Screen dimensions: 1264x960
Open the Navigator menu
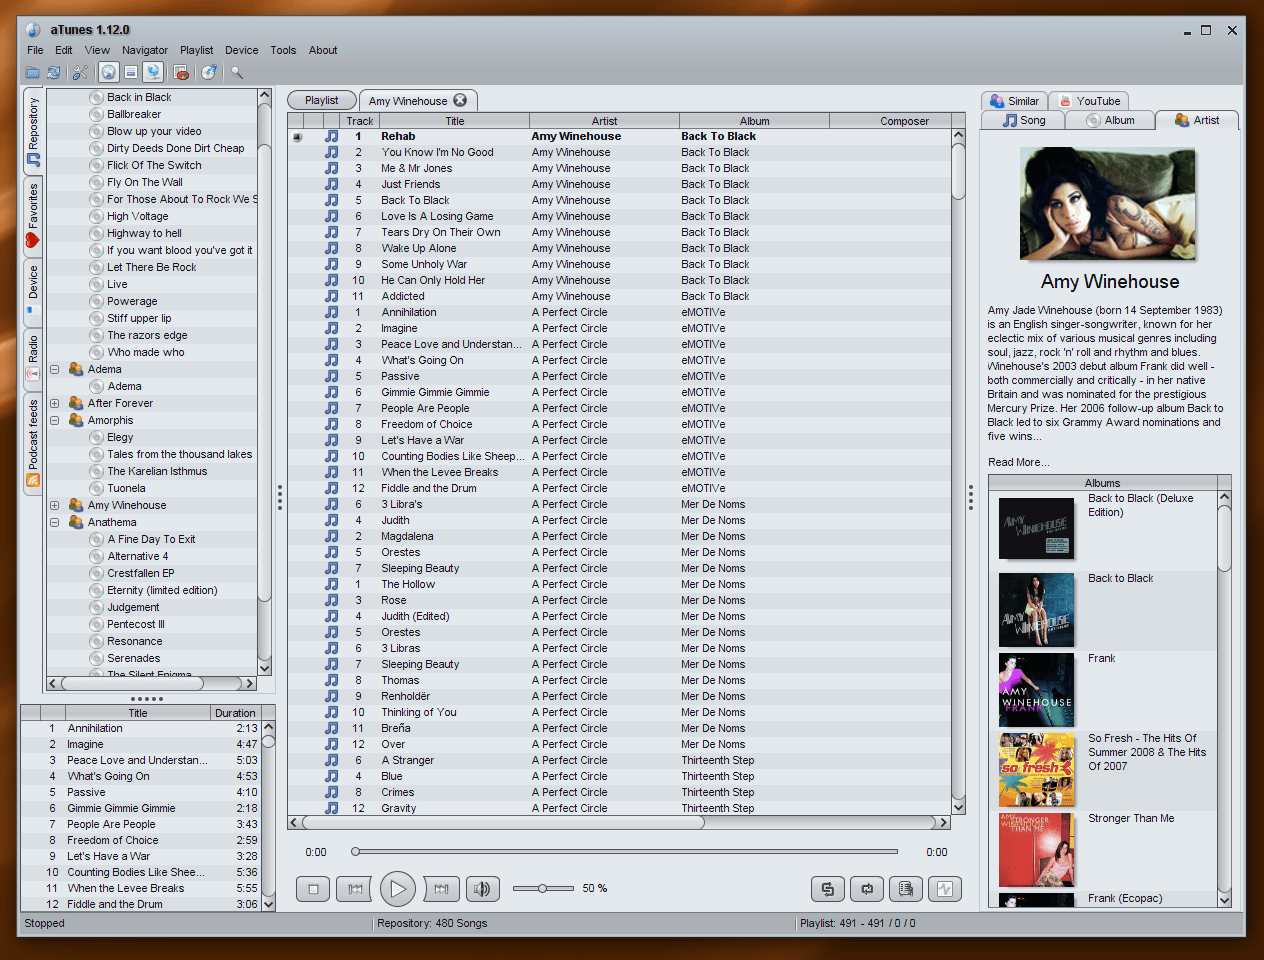pyautogui.click(x=145, y=50)
